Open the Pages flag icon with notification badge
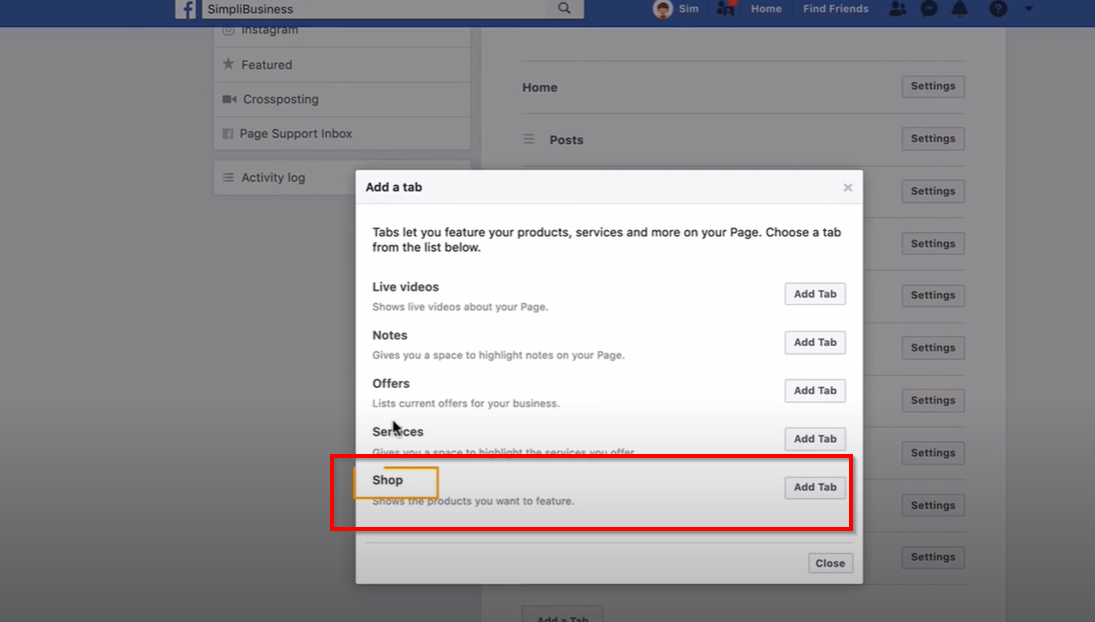The image size is (1095, 622). [x=726, y=9]
